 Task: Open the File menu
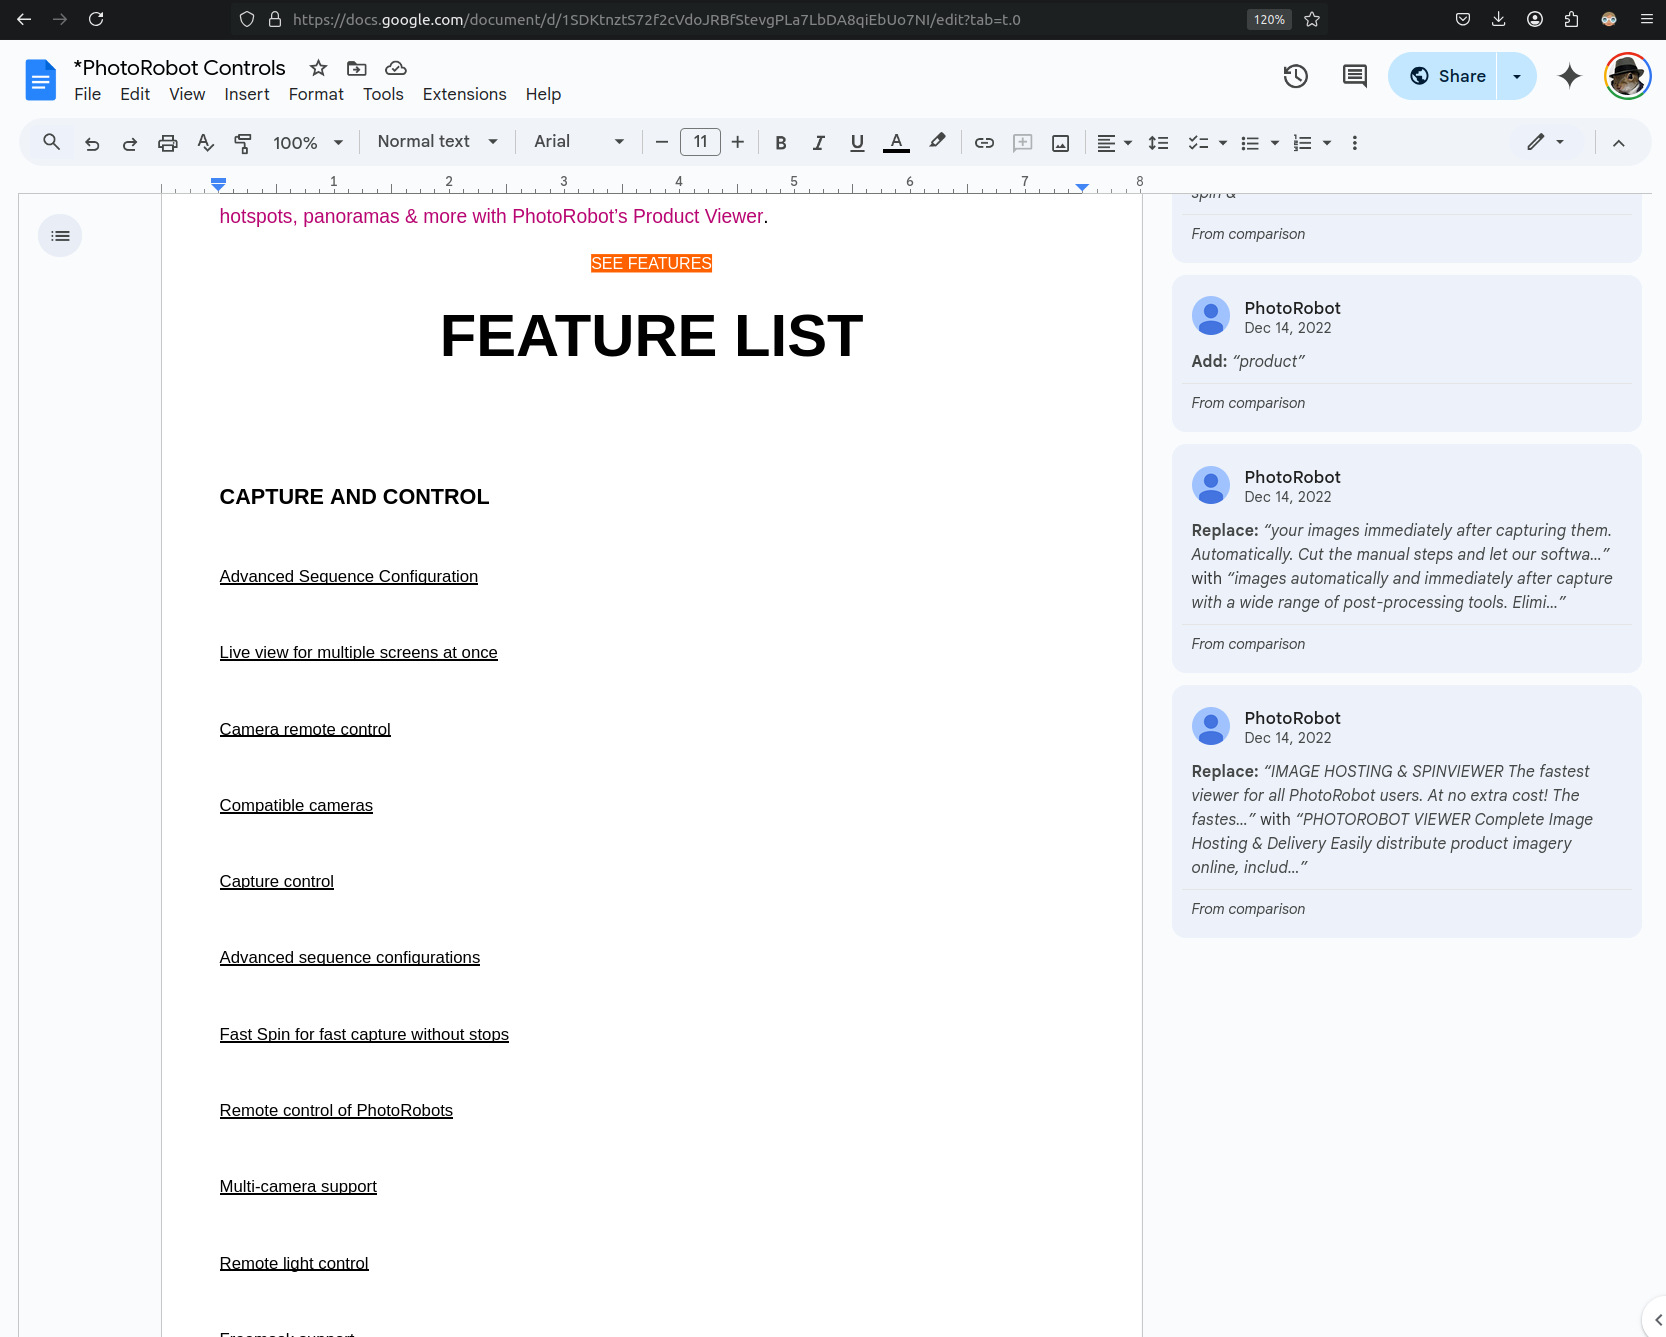87,94
